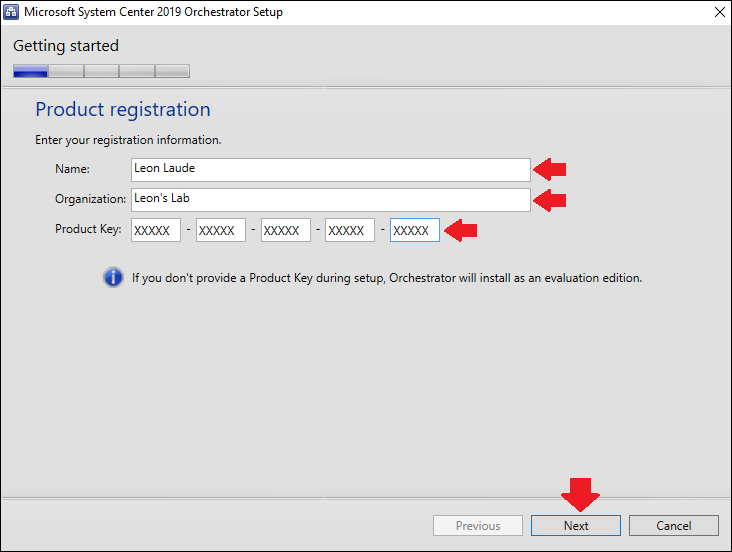
Task: Select the third Product Key box
Action: click(286, 230)
